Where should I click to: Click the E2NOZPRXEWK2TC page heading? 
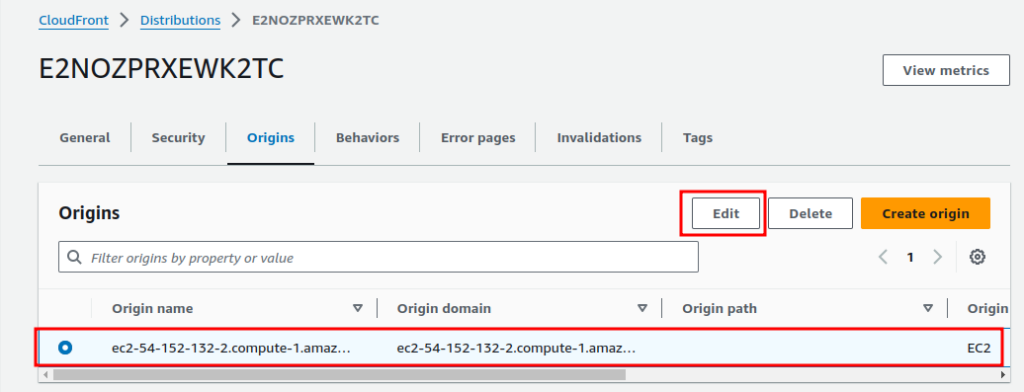click(x=161, y=69)
